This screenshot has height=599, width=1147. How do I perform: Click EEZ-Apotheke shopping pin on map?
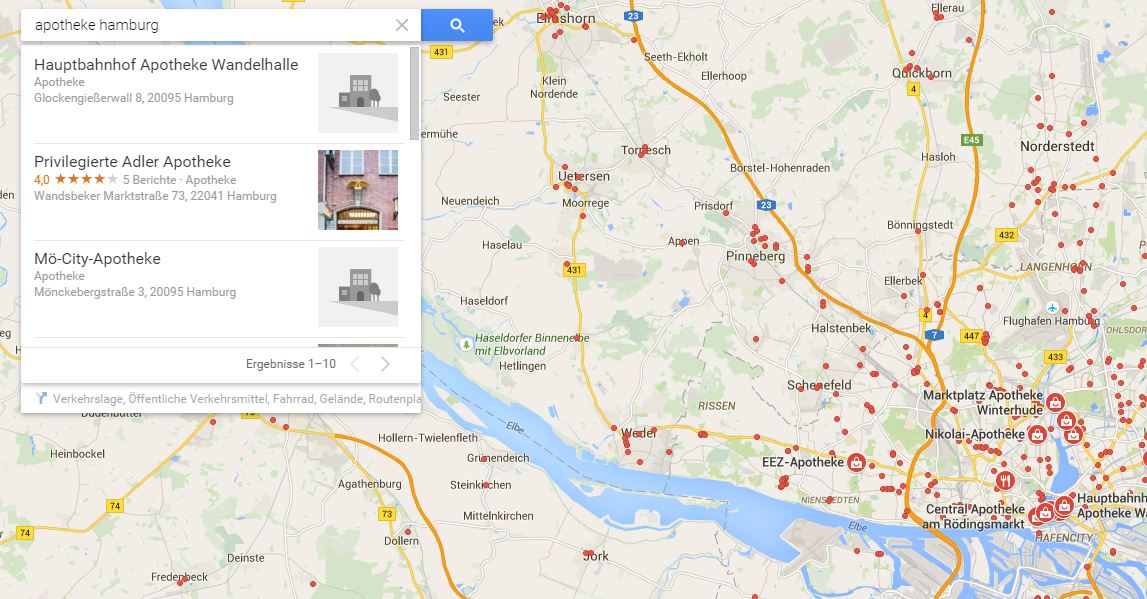tap(856, 462)
